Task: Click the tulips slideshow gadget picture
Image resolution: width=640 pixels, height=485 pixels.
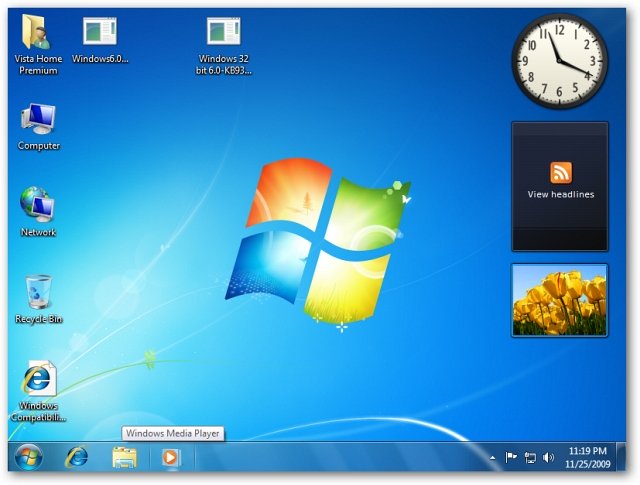Action: [560, 300]
